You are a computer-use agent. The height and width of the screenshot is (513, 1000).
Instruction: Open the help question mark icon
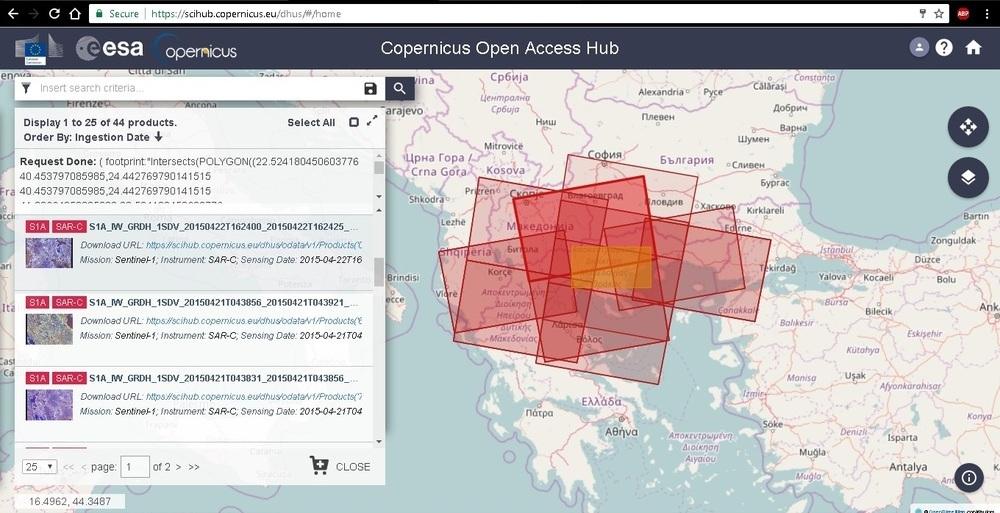[944, 48]
